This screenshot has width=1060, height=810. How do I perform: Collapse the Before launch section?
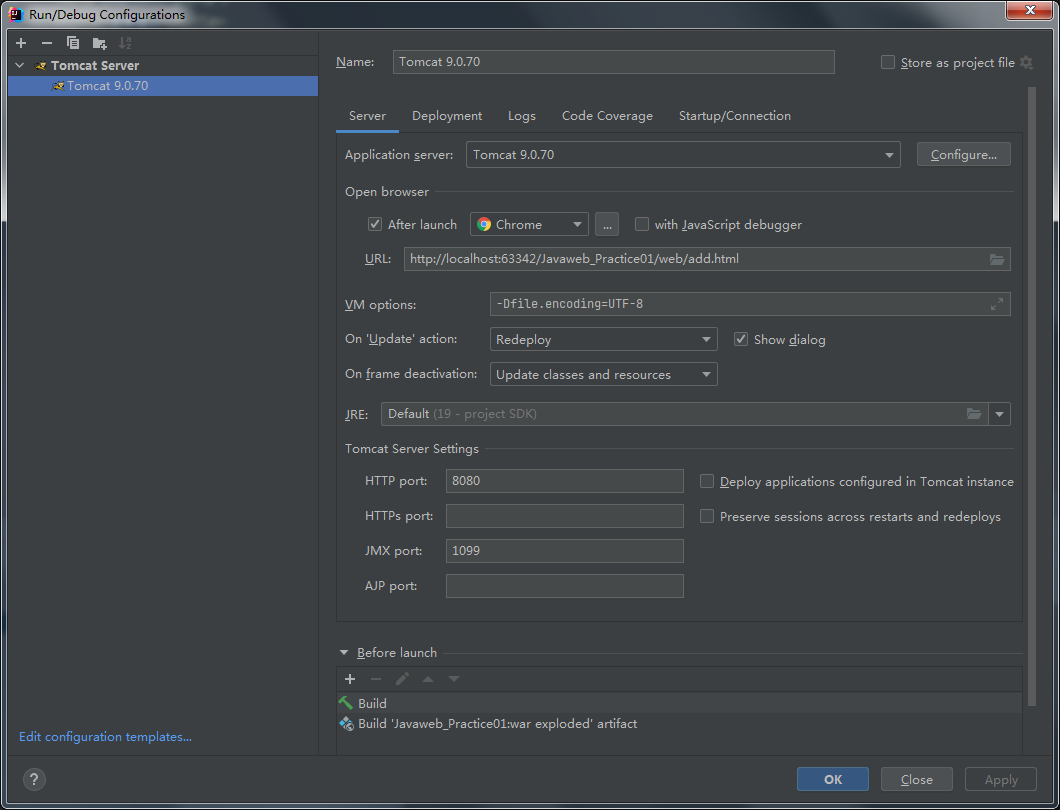[344, 652]
